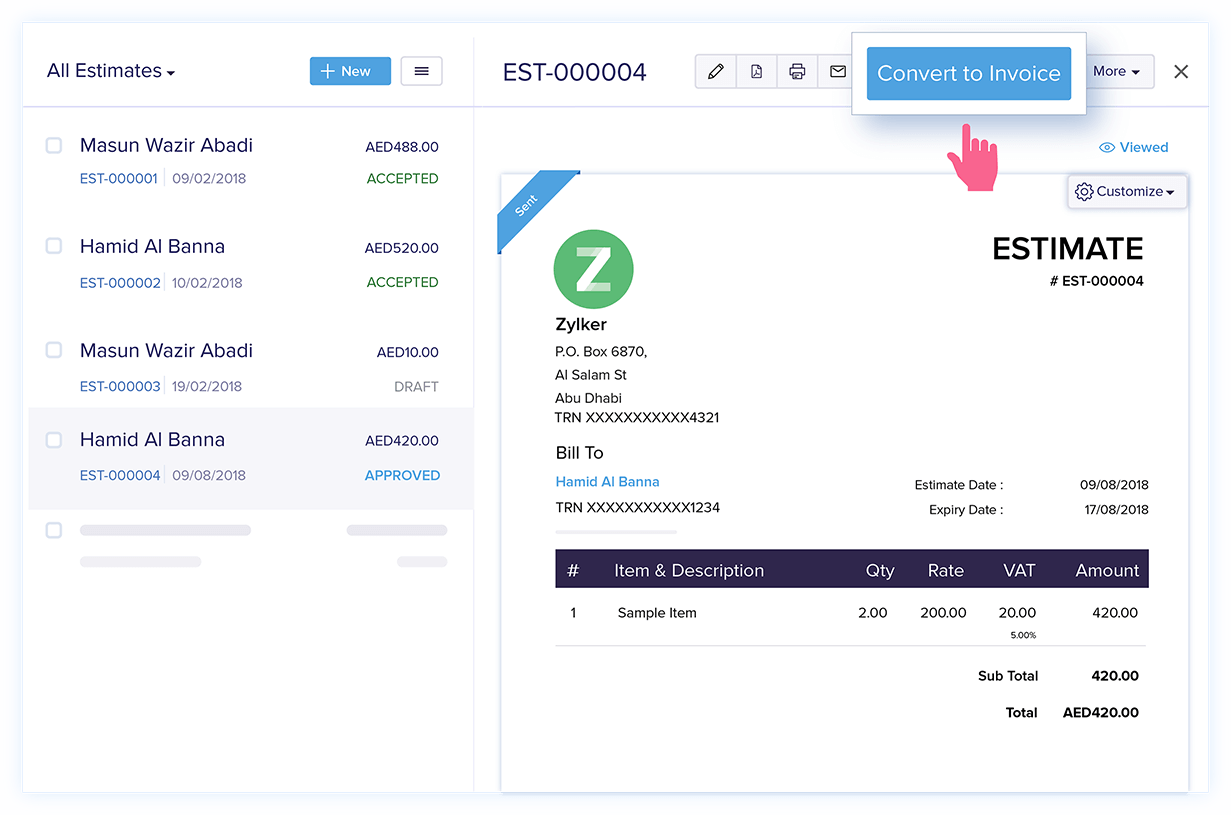The image size is (1231, 815).
Task: Select checkbox for EST-000003 draft estimate
Action: pyautogui.click(x=54, y=350)
